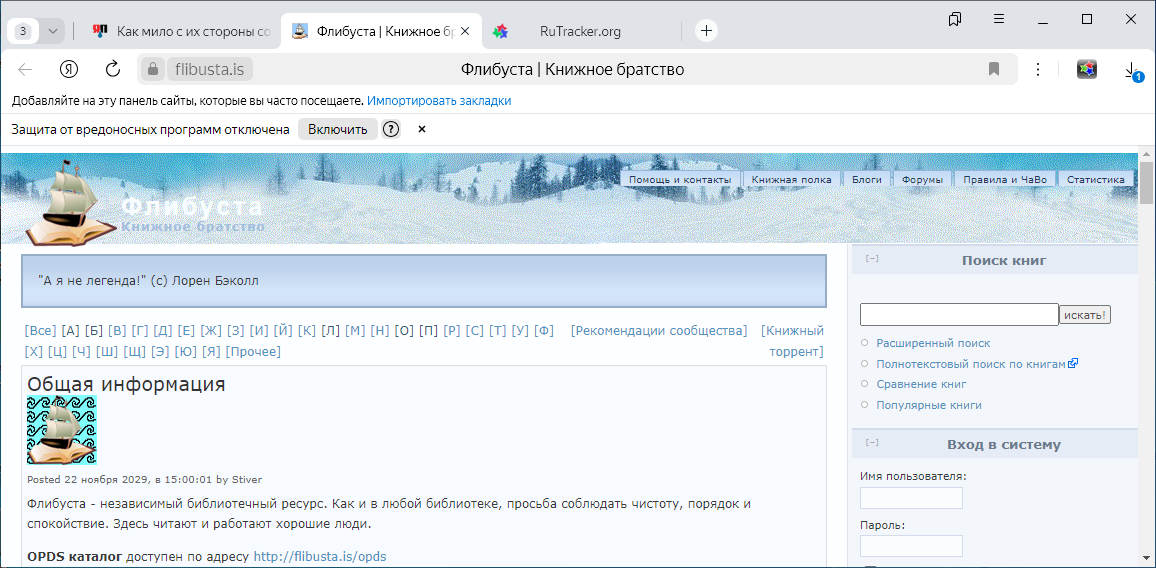Go to Блоги section
This screenshot has height=568, width=1156.
pos(867,179)
